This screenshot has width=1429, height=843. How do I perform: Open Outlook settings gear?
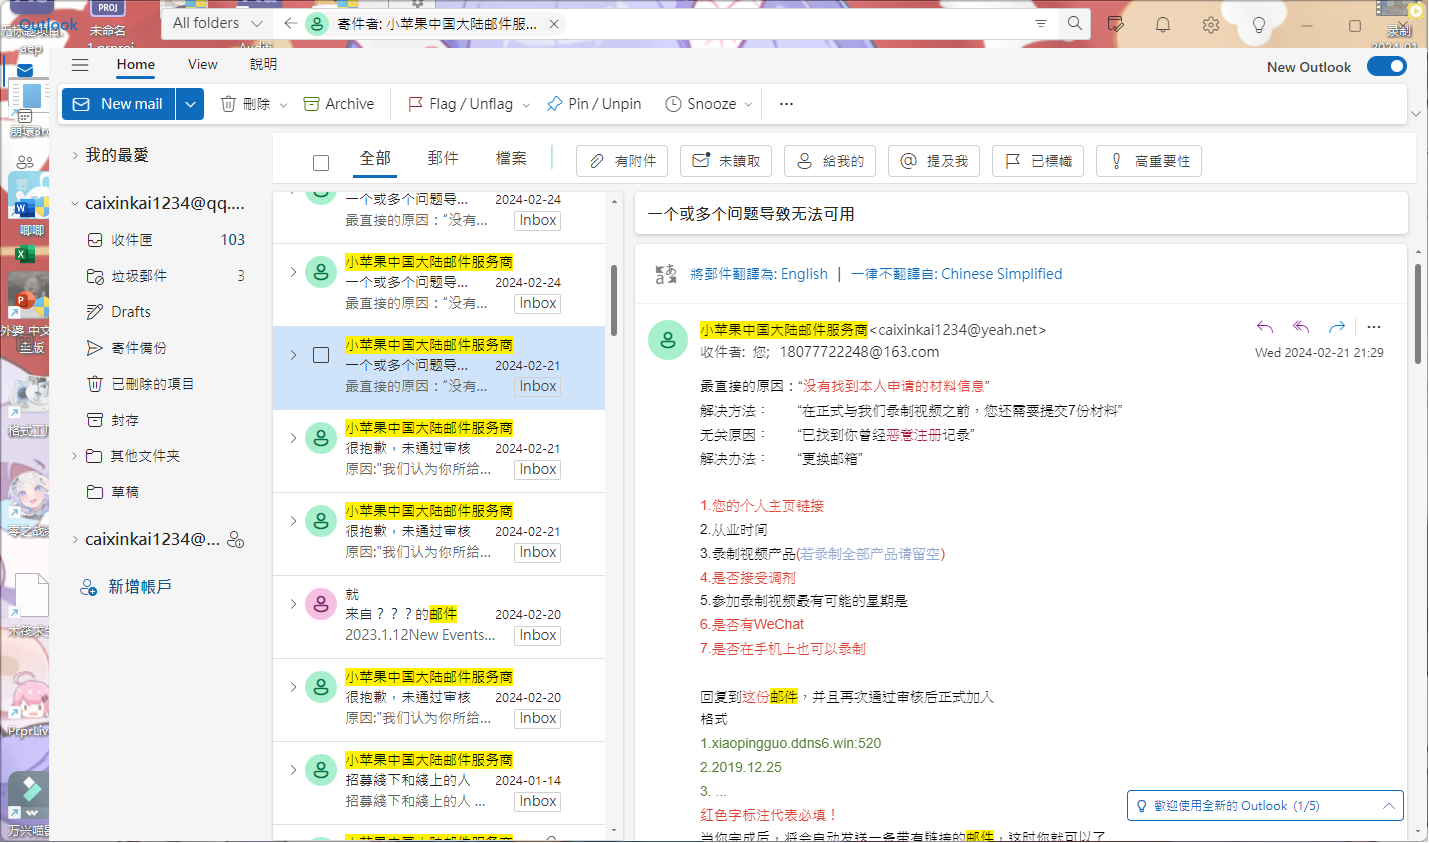1211,25
